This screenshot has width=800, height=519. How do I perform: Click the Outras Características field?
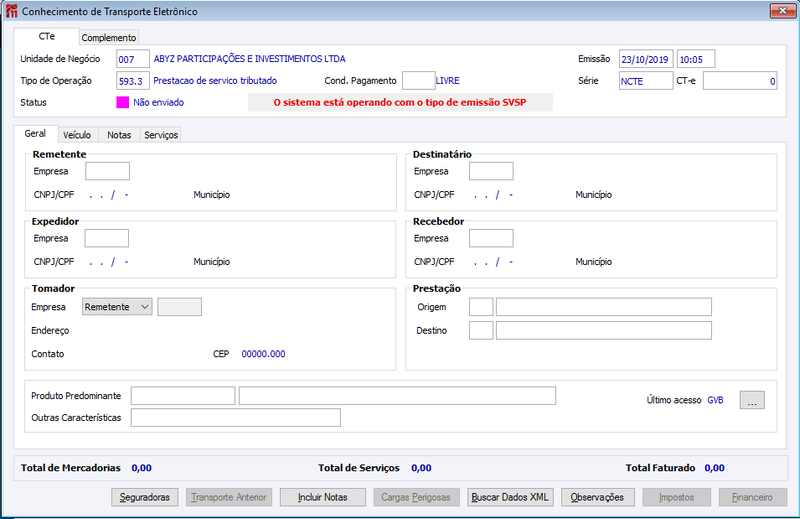point(236,417)
